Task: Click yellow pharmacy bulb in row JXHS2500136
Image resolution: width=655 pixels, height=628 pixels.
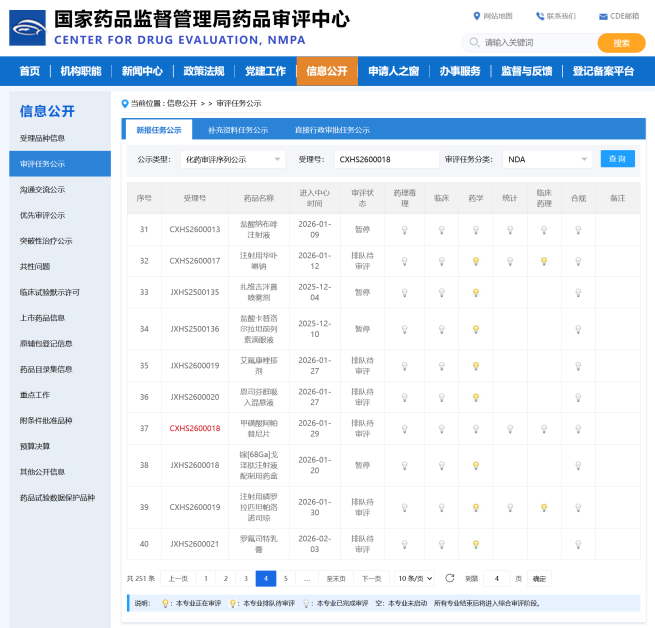Action: pyautogui.click(x=475, y=329)
